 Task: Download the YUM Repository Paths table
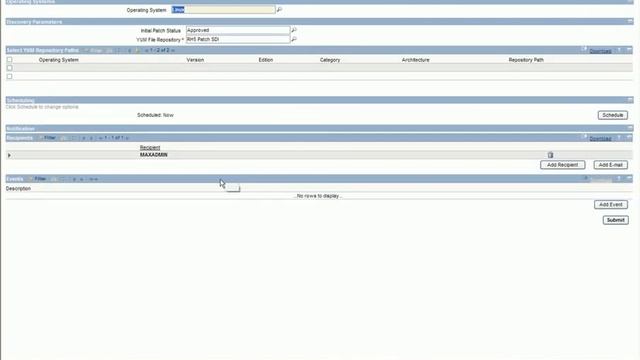[600, 51]
